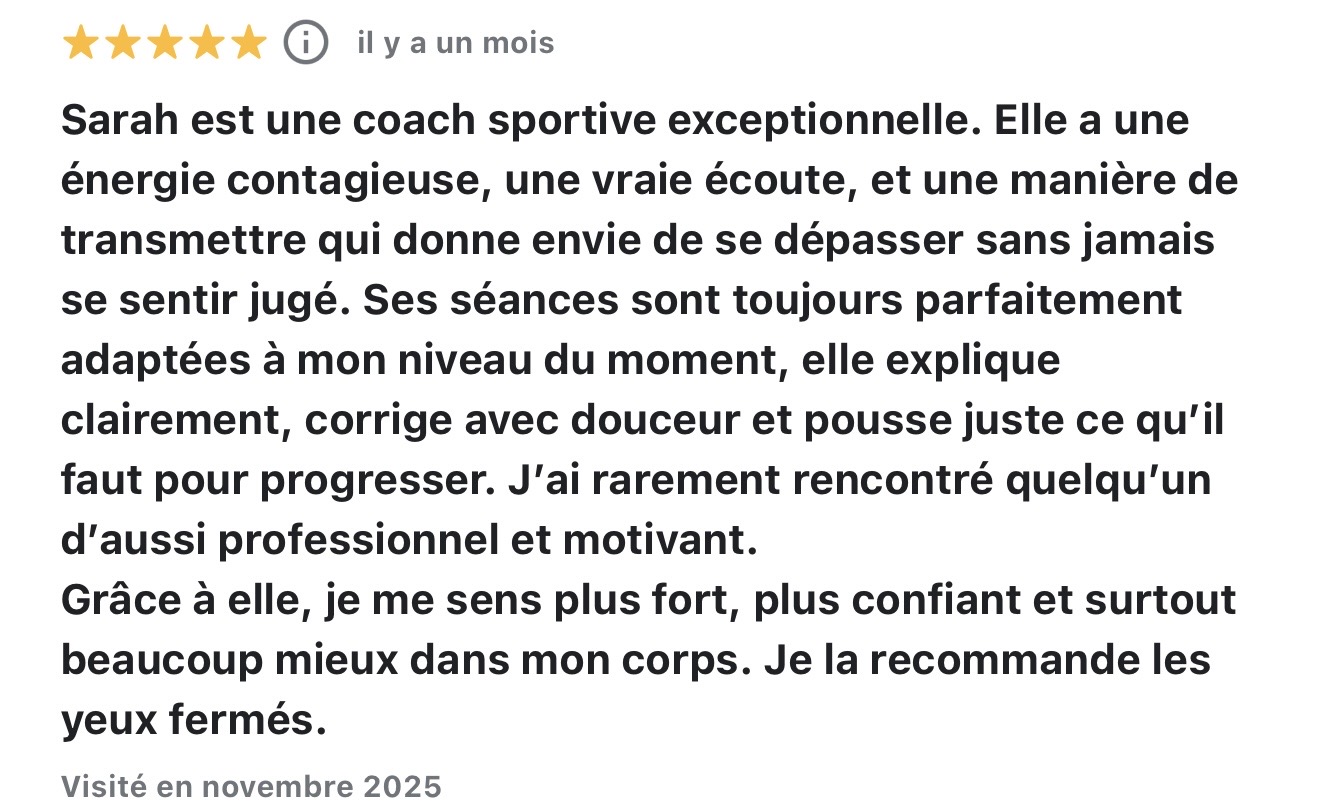This screenshot has height=807, width=1320.
Task: Click the second gold rating star
Action: (x=122, y=44)
